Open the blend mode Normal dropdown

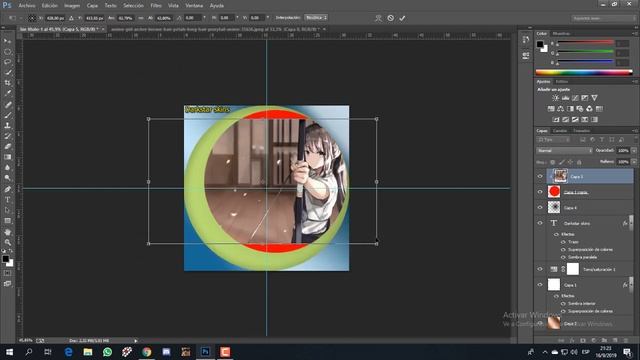pos(564,151)
